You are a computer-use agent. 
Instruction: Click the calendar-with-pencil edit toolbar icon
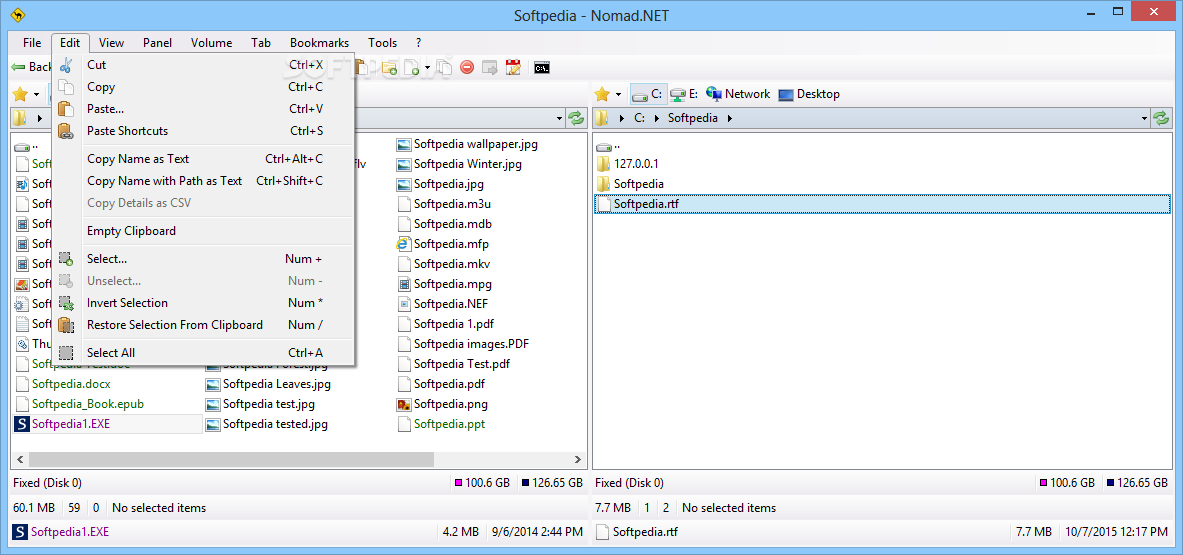click(513, 68)
